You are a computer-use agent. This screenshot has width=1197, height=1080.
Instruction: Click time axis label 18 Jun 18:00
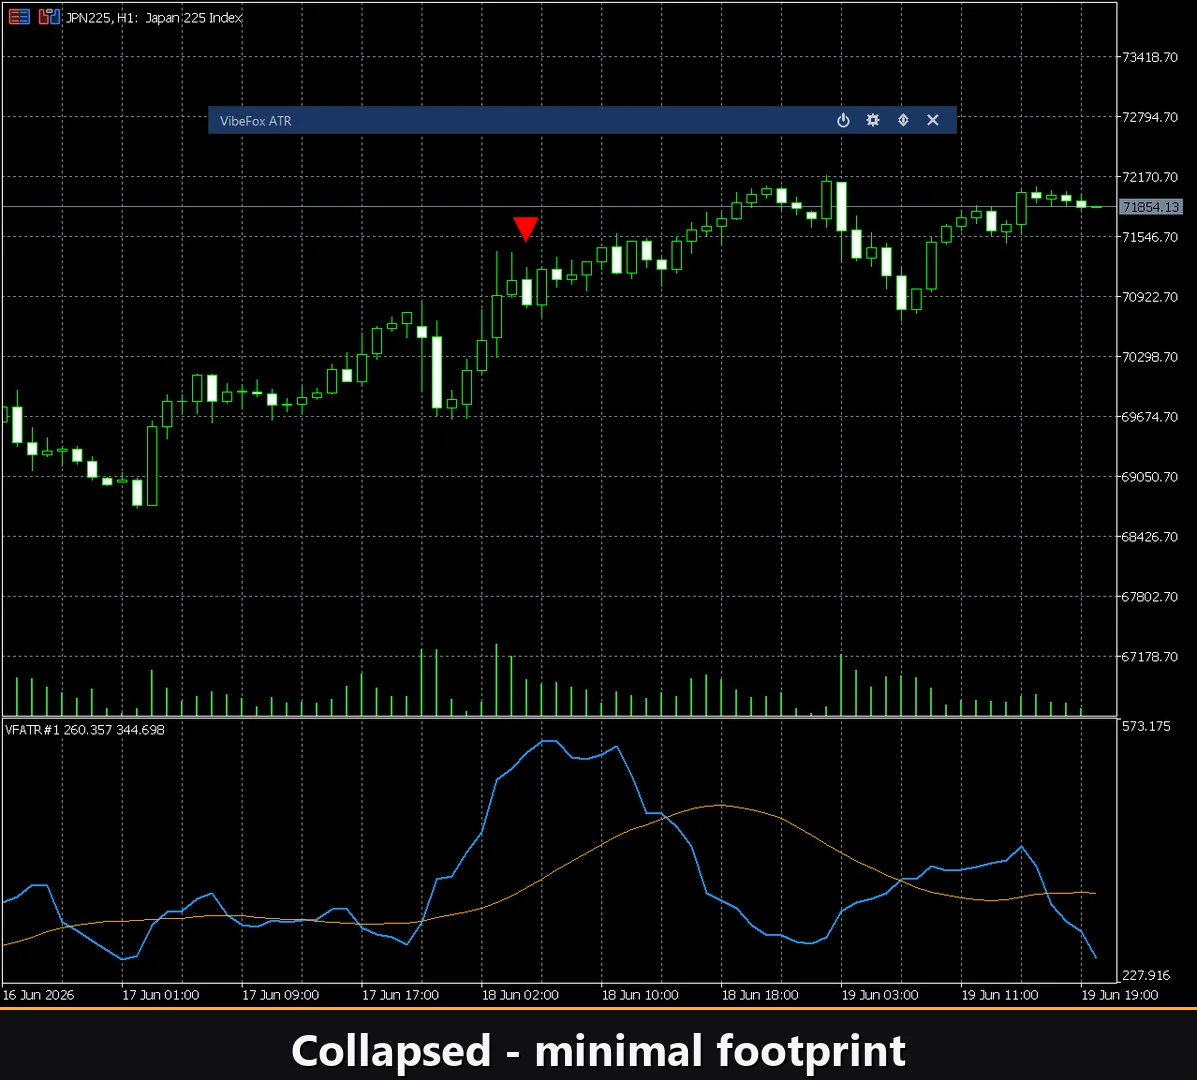(x=760, y=995)
